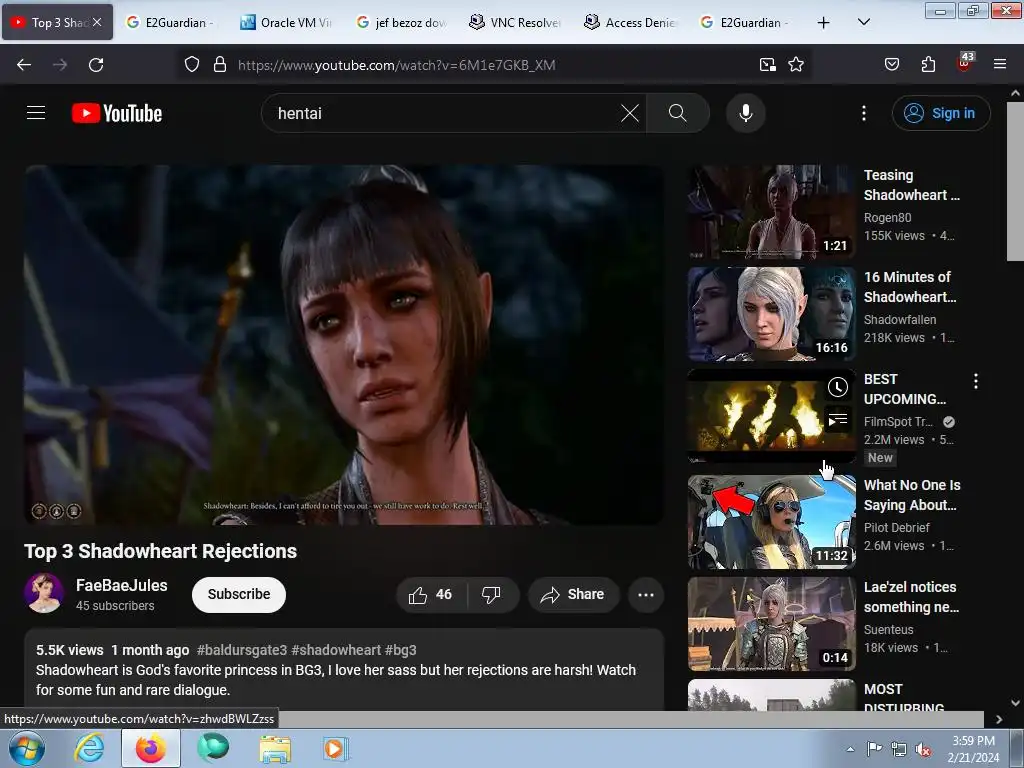Launch Internet Explorer from taskbar
Image resolution: width=1024 pixels, height=768 pixels.
[89, 748]
